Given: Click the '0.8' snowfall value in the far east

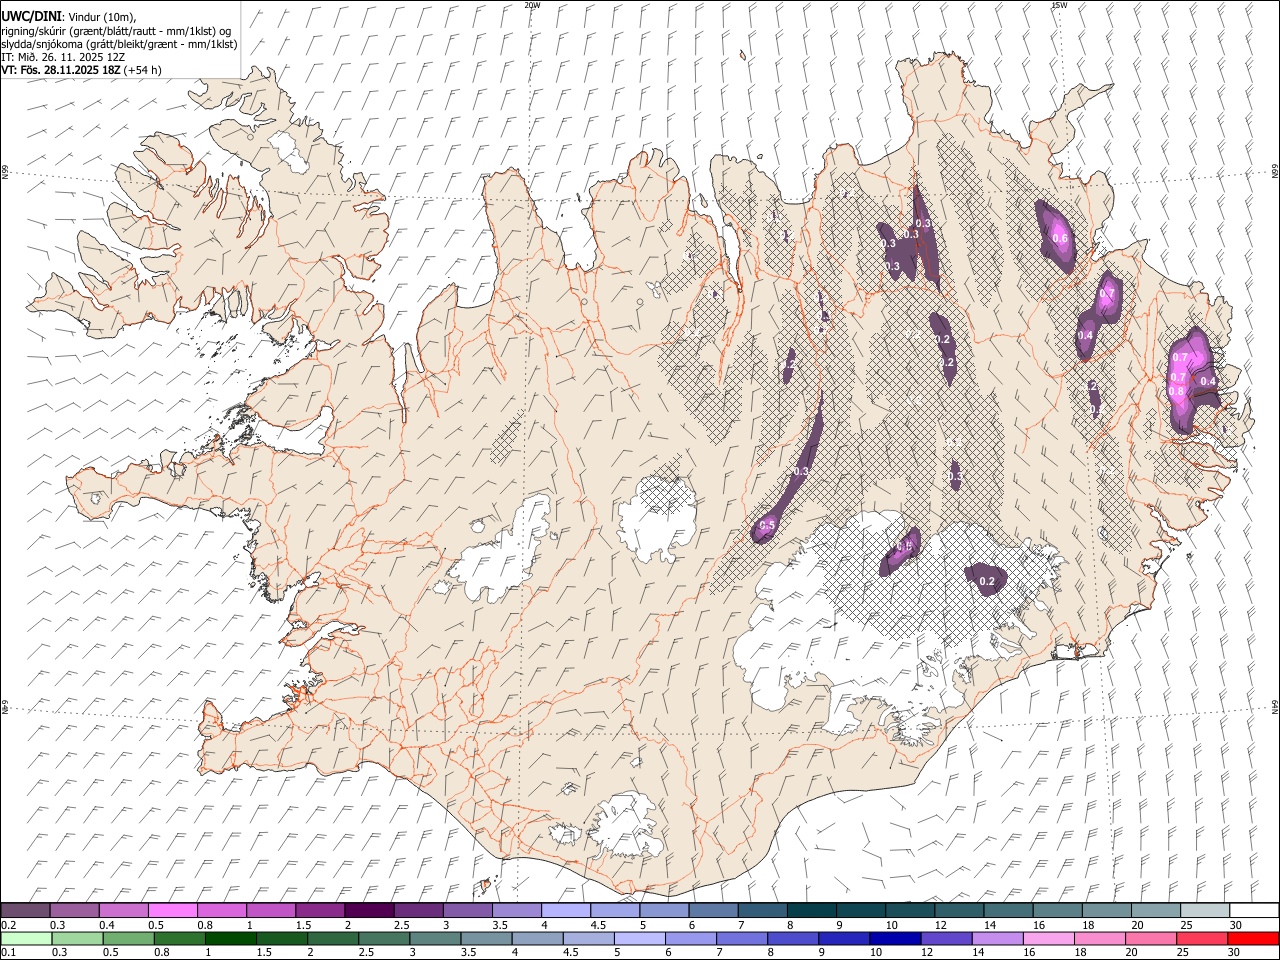Looking at the screenshot, I should [x=1176, y=392].
